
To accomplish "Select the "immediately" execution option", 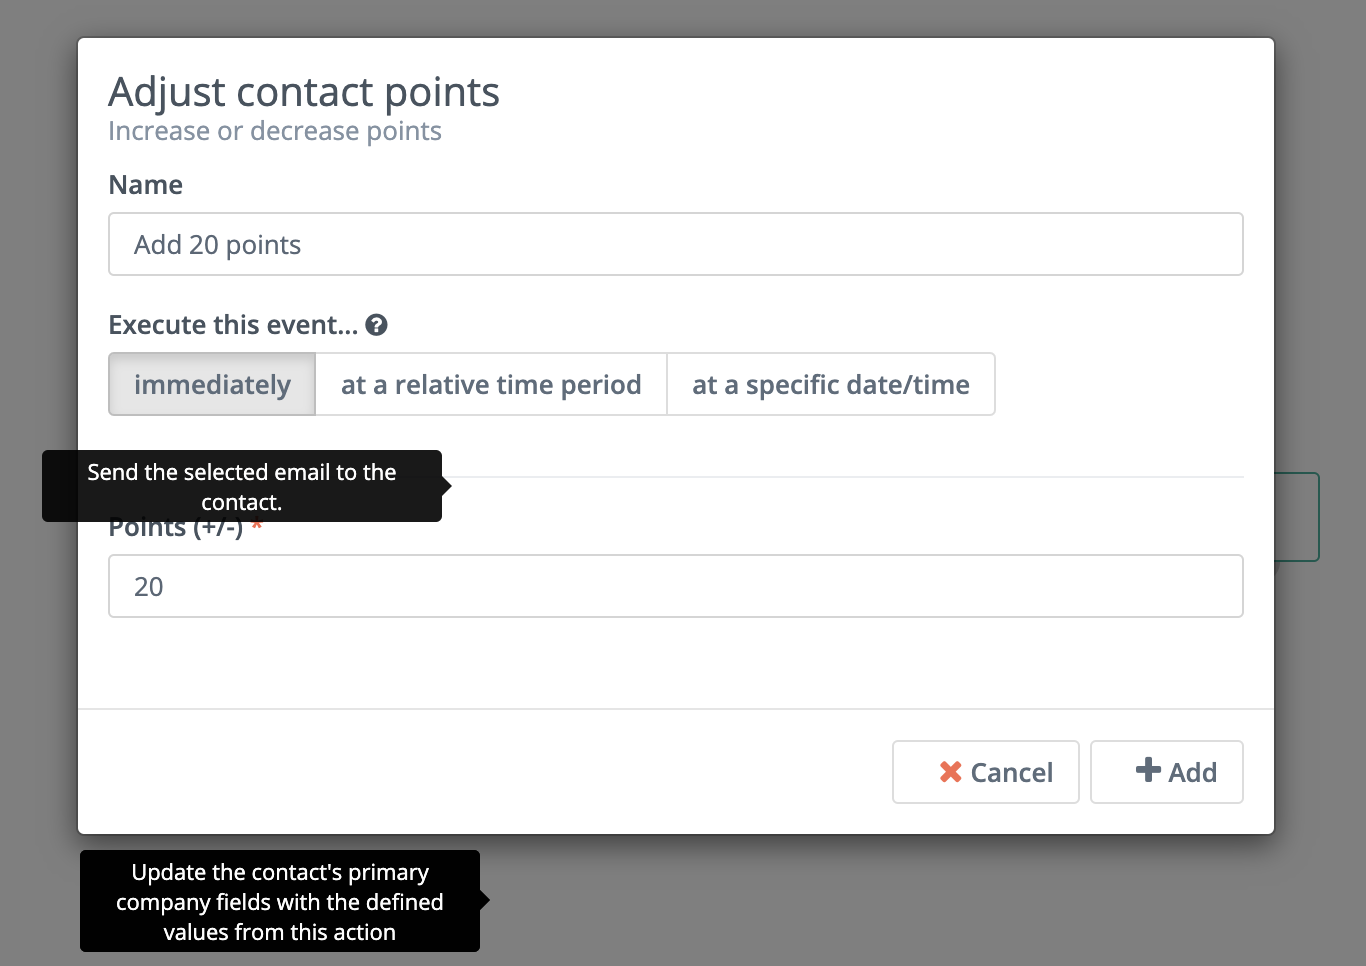I will tap(212, 384).
